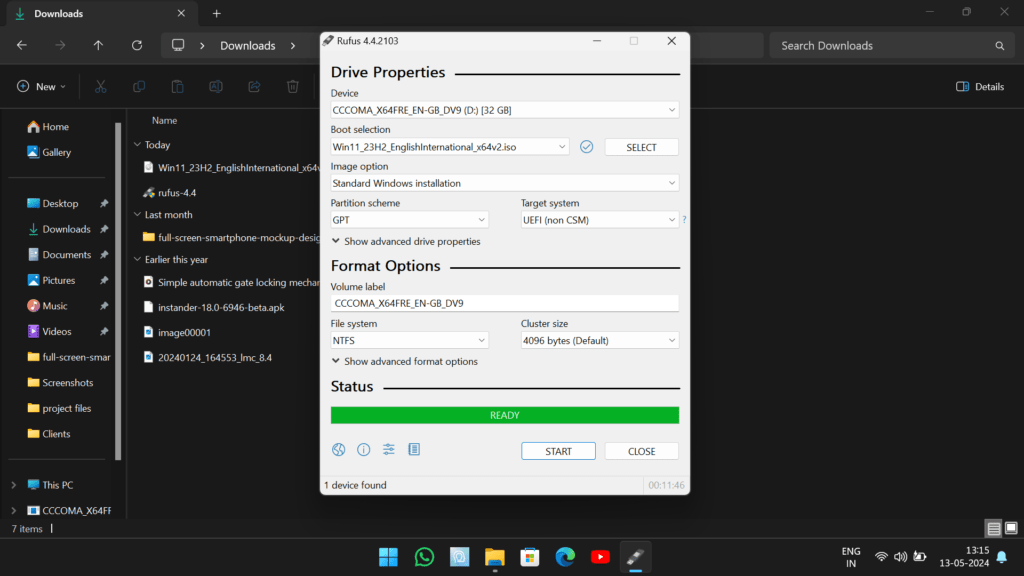This screenshot has height=576, width=1024.
Task: Click the Rename icon in Explorer toolbar
Action: (x=216, y=86)
